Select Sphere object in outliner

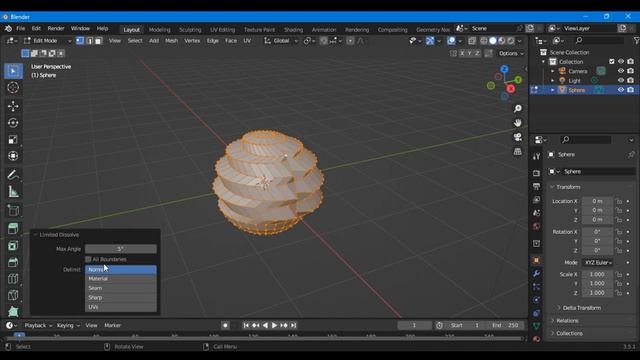pyautogui.click(x=577, y=90)
